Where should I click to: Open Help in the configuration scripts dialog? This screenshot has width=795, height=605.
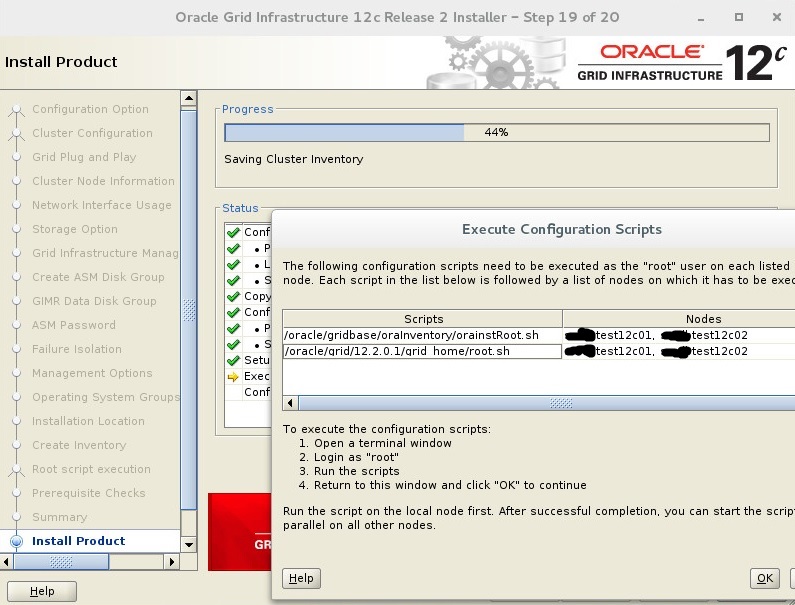click(301, 578)
